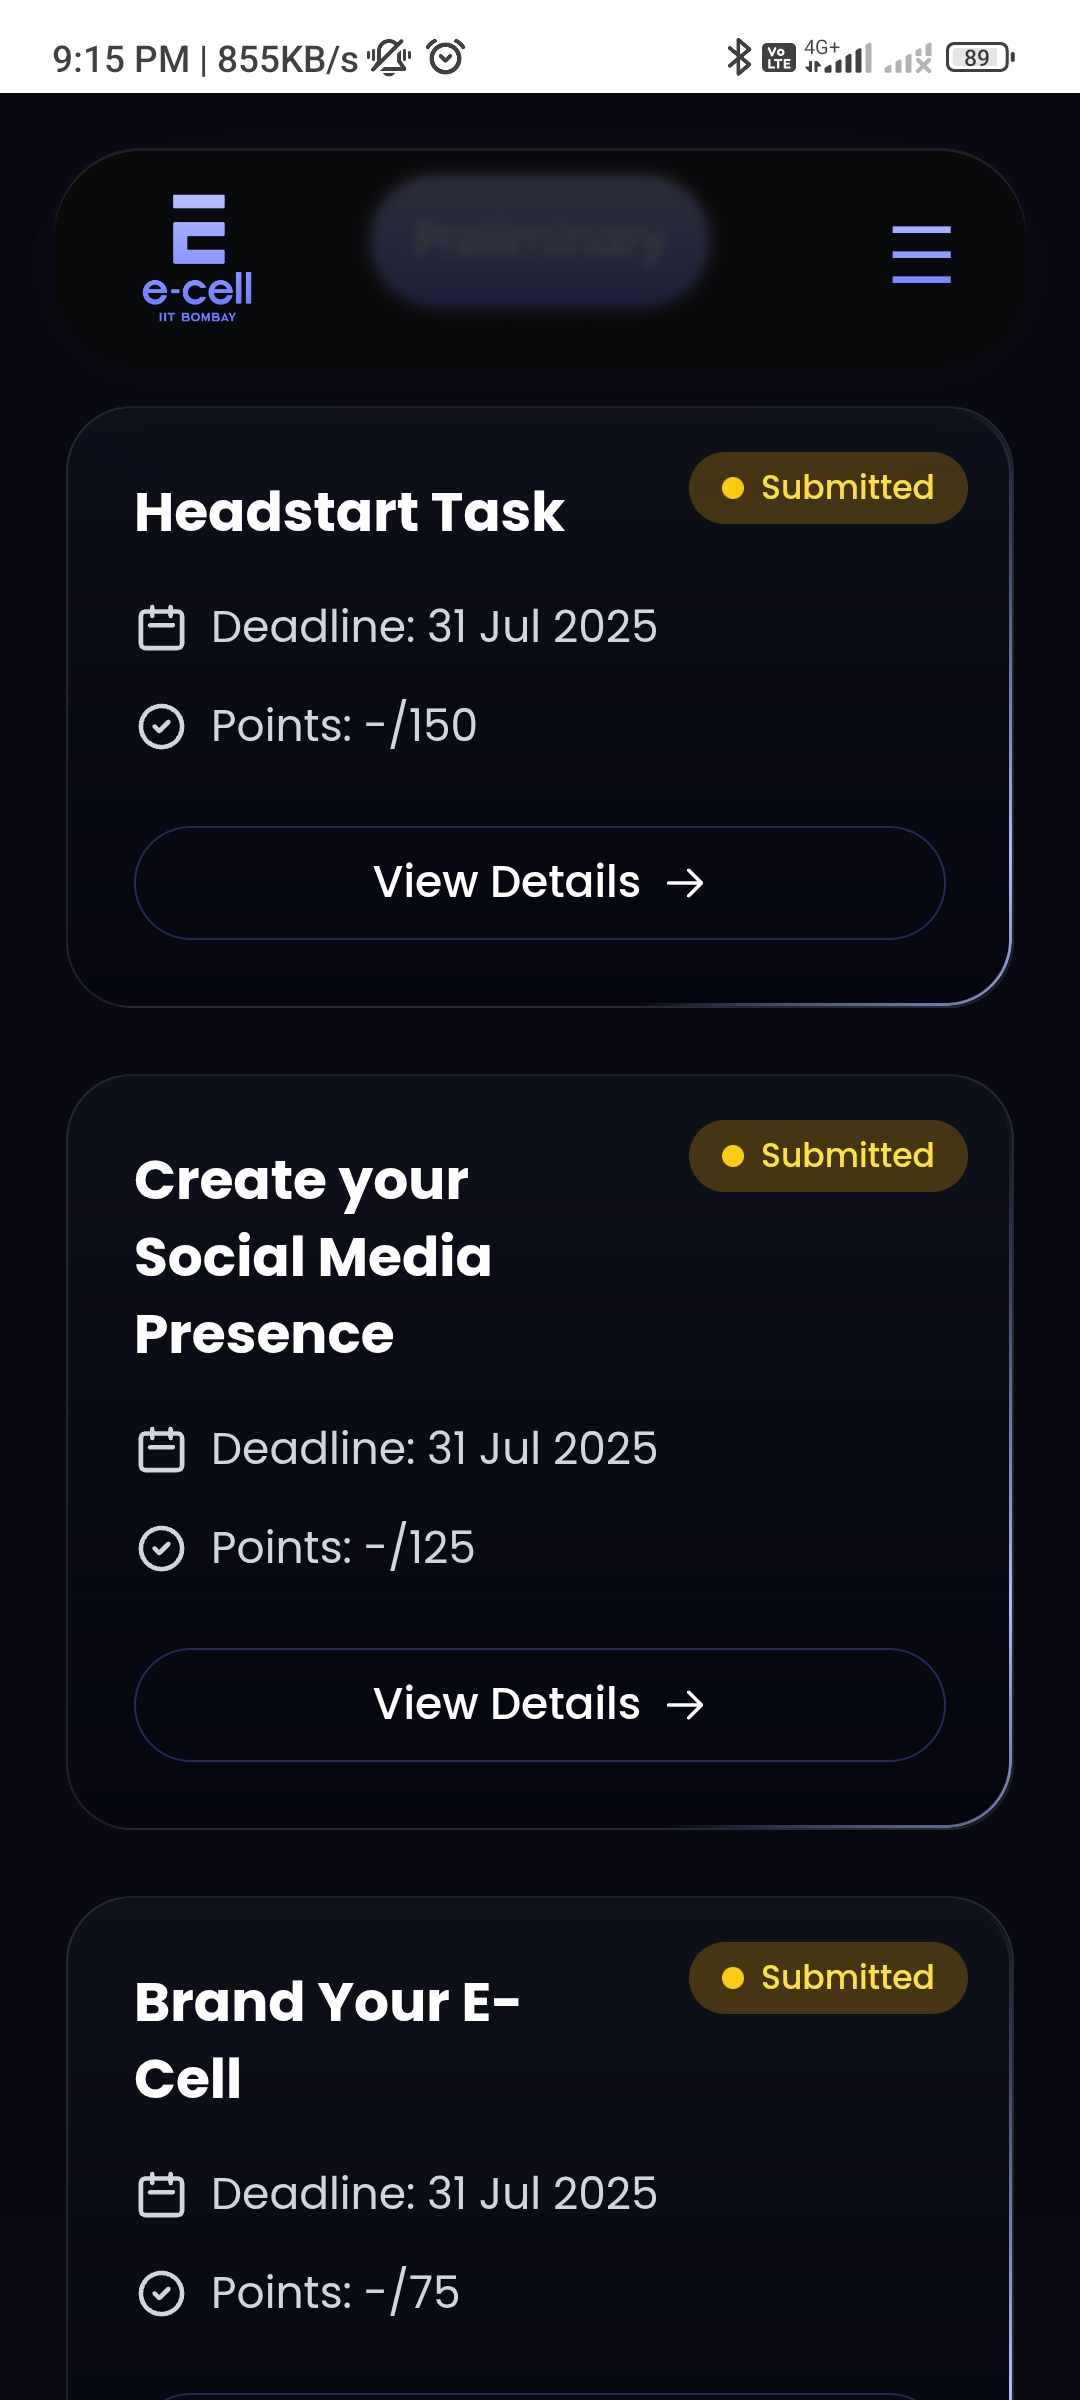Select the Create your Social Media Presence title

(313, 1257)
